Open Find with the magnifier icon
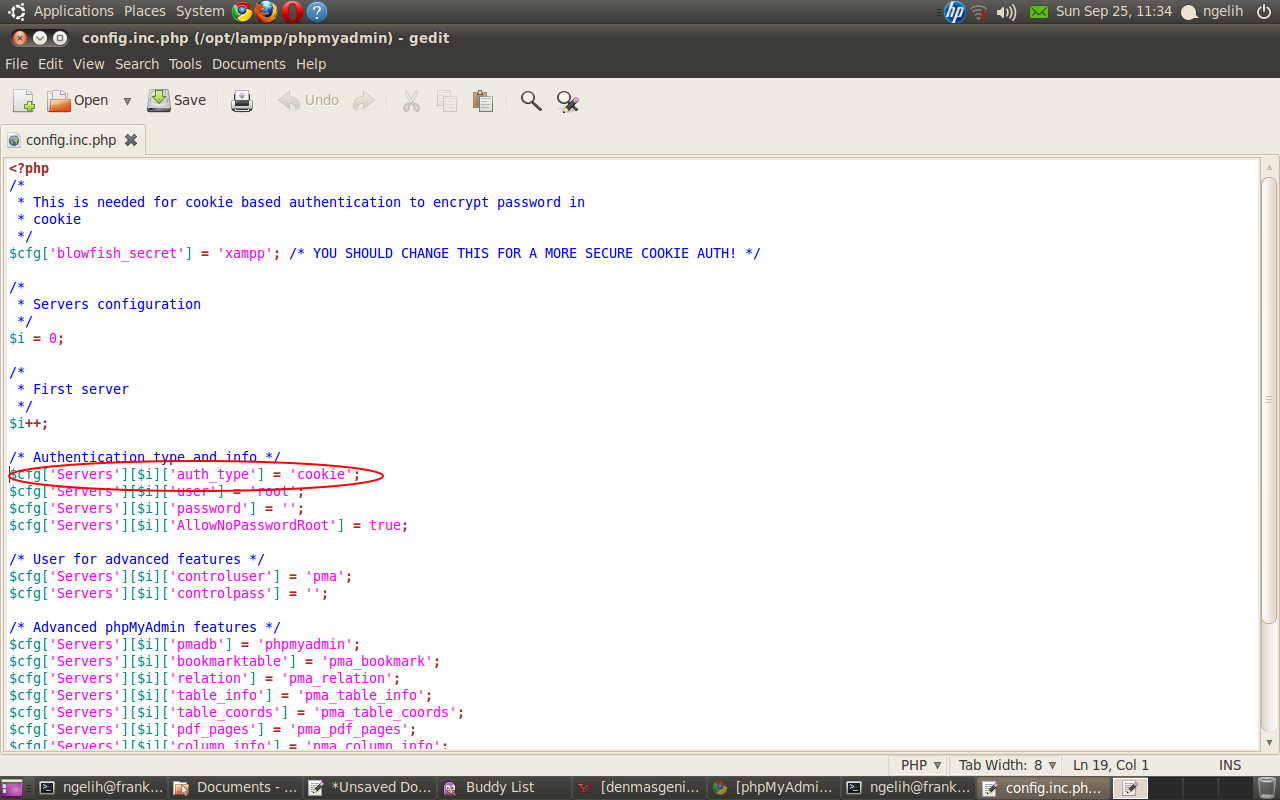Image resolution: width=1280 pixels, height=800 pixels. (531, 101)
